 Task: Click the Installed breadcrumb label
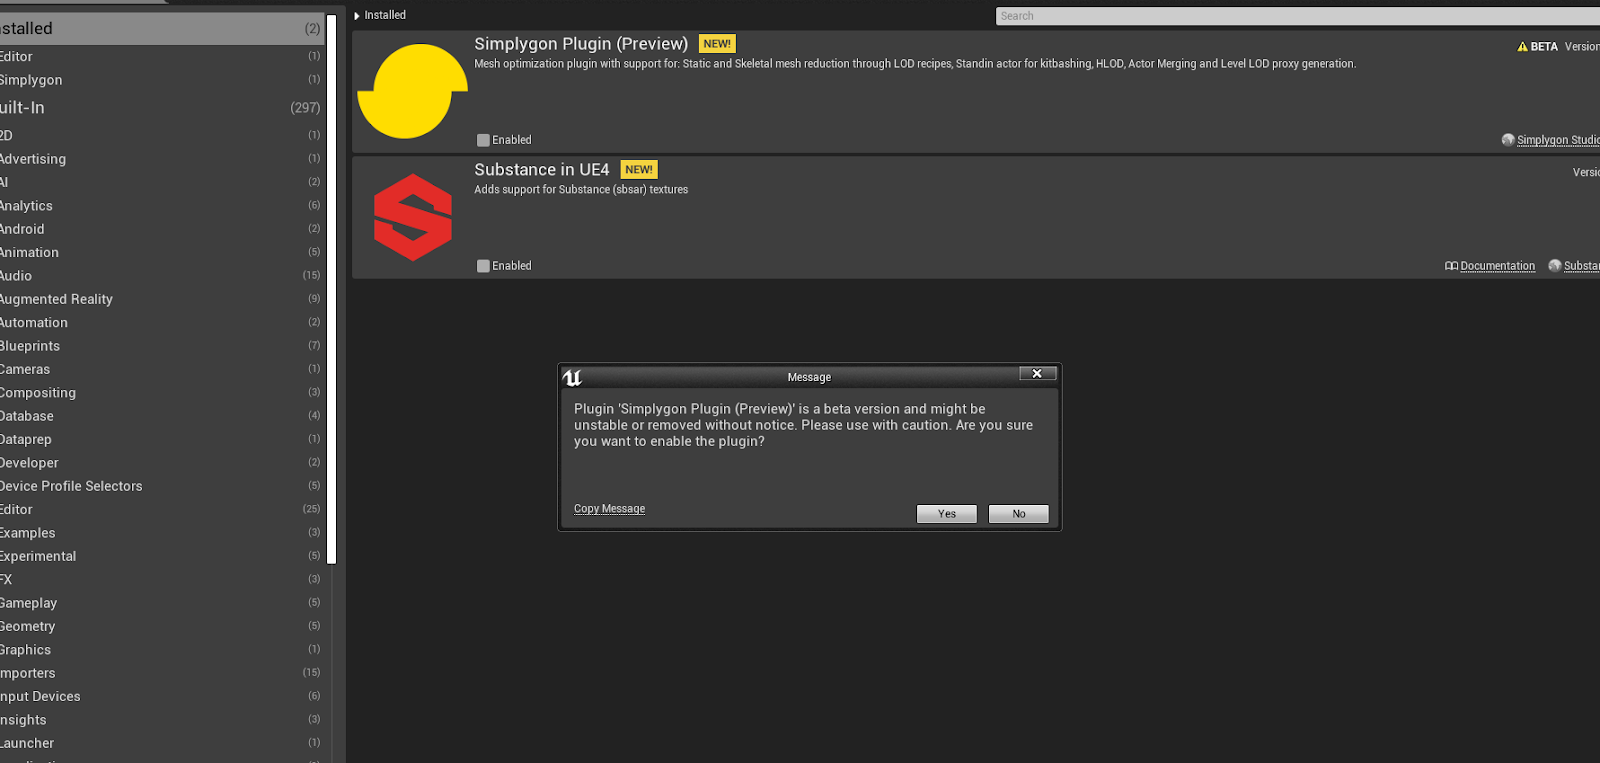tap(385, 15)
